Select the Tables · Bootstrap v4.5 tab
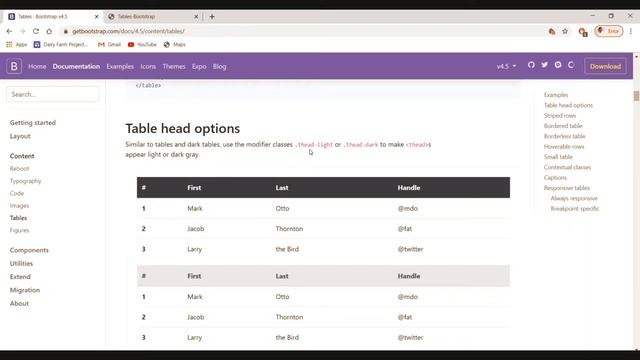The image size is (640, 360). click(52, 17)
